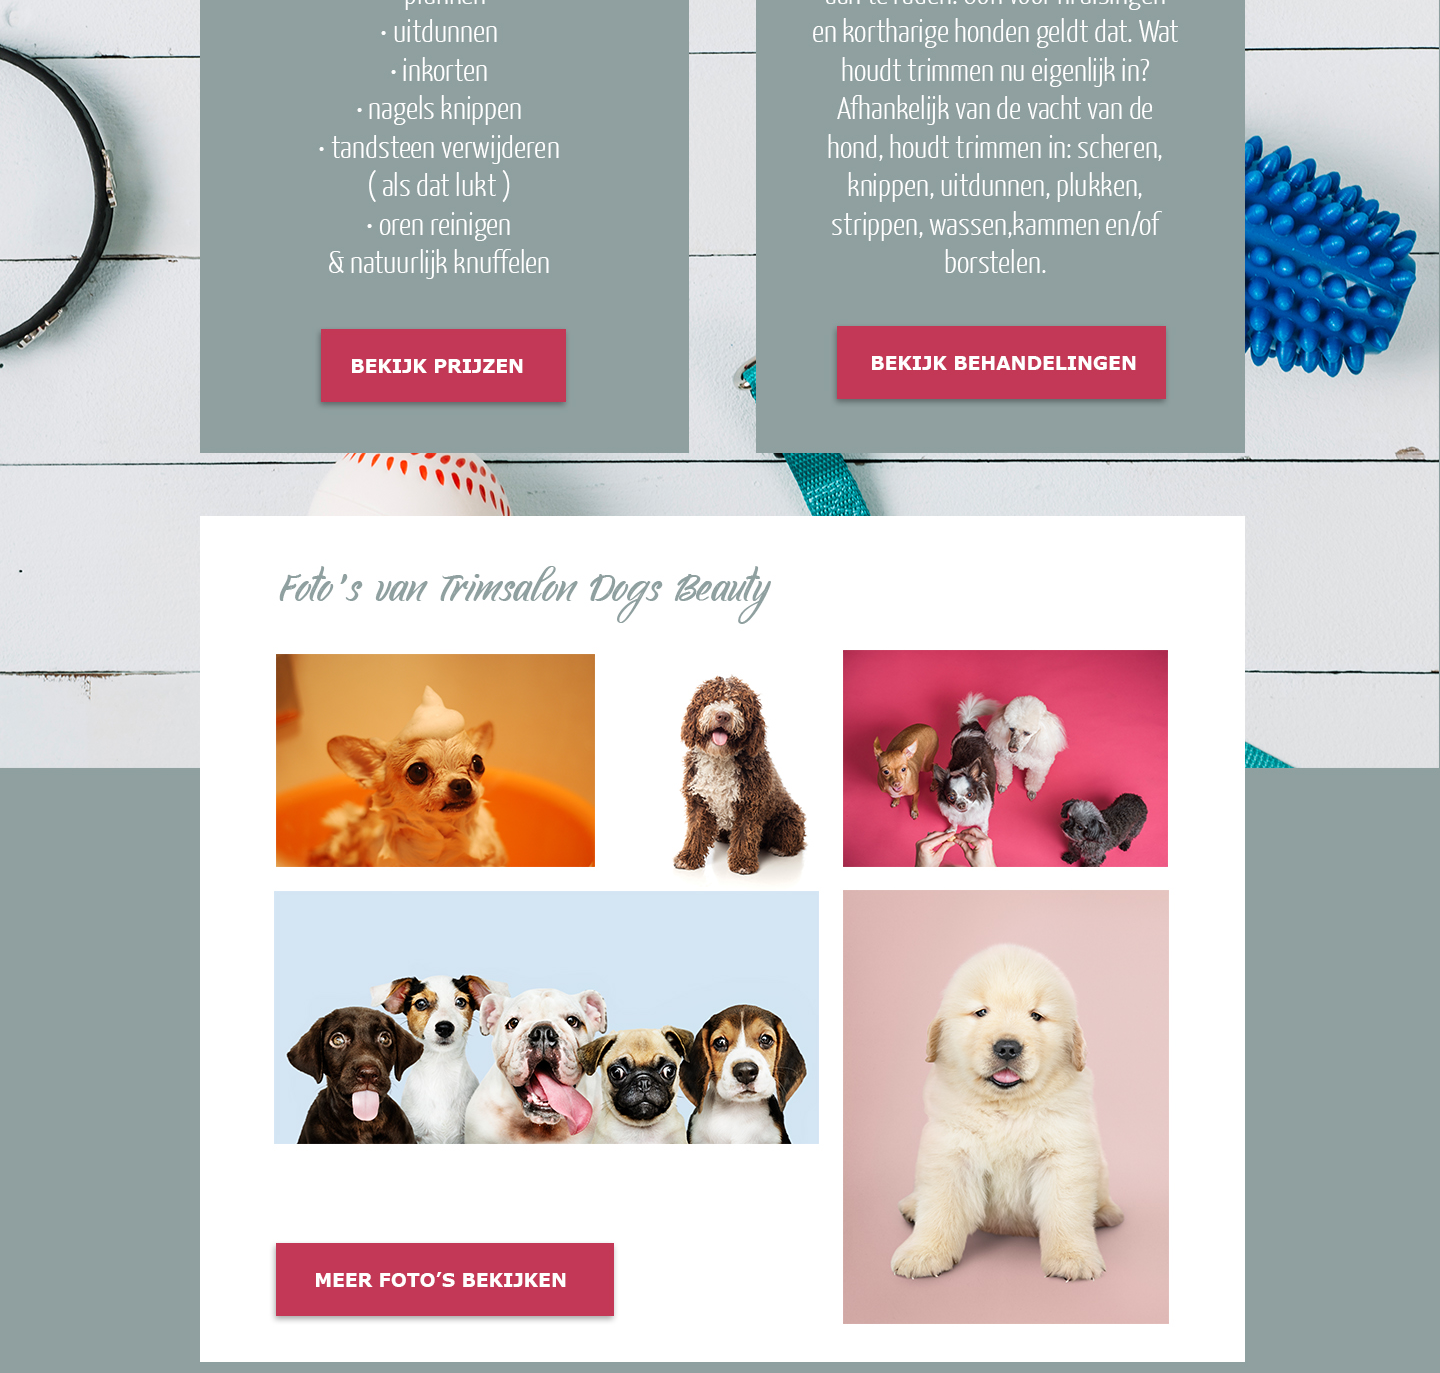Click Meer Foto's Bekijken button
This screenshot has width=1440, height=1373.
tap(445, 1279)
